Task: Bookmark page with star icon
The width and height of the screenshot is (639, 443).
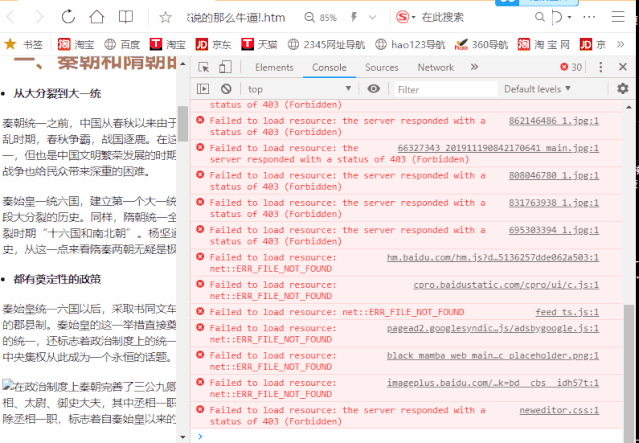Action: coord(164,17)
